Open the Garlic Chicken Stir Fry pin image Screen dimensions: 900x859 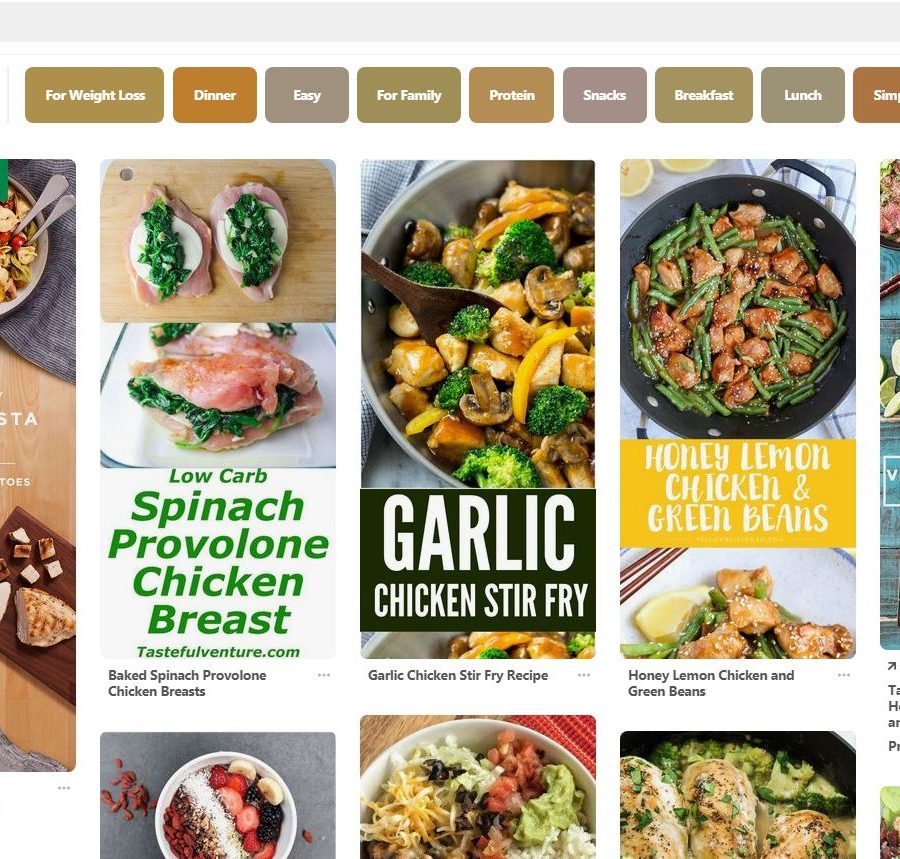478,409
